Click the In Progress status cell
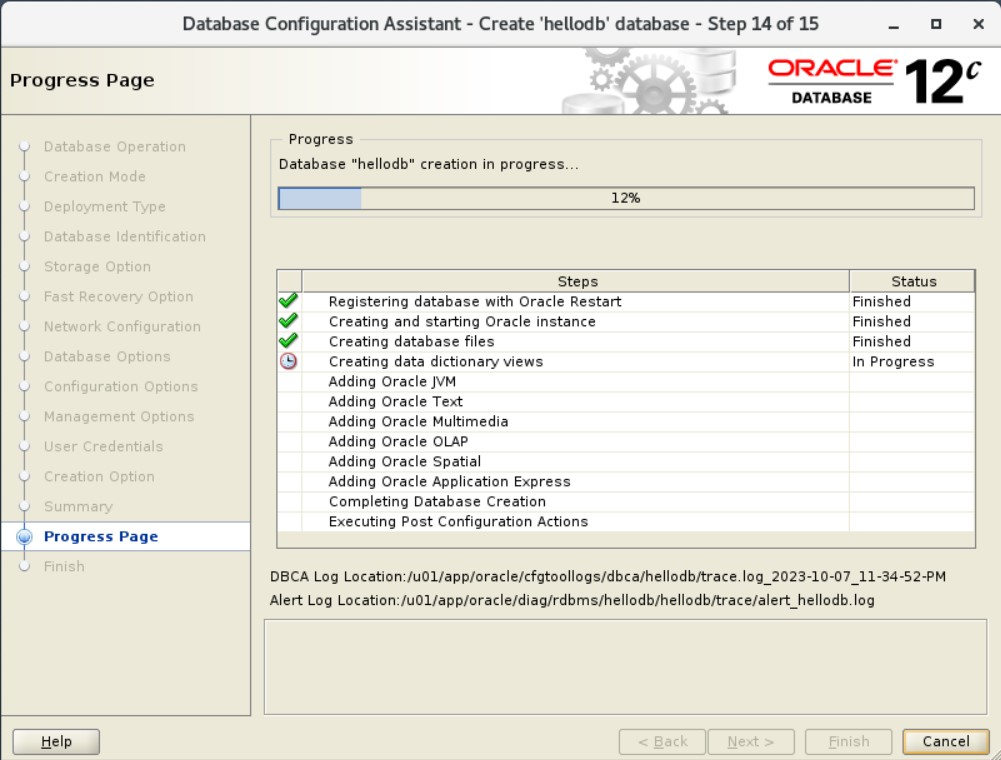Screen dimensions: 1001x760 (912, 361)
